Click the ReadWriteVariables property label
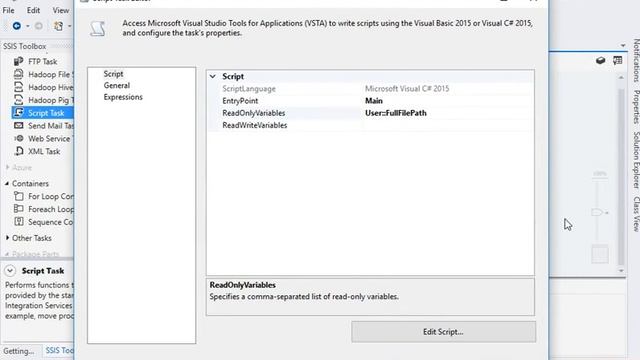640x360 pixels. (x=254, y=125)
